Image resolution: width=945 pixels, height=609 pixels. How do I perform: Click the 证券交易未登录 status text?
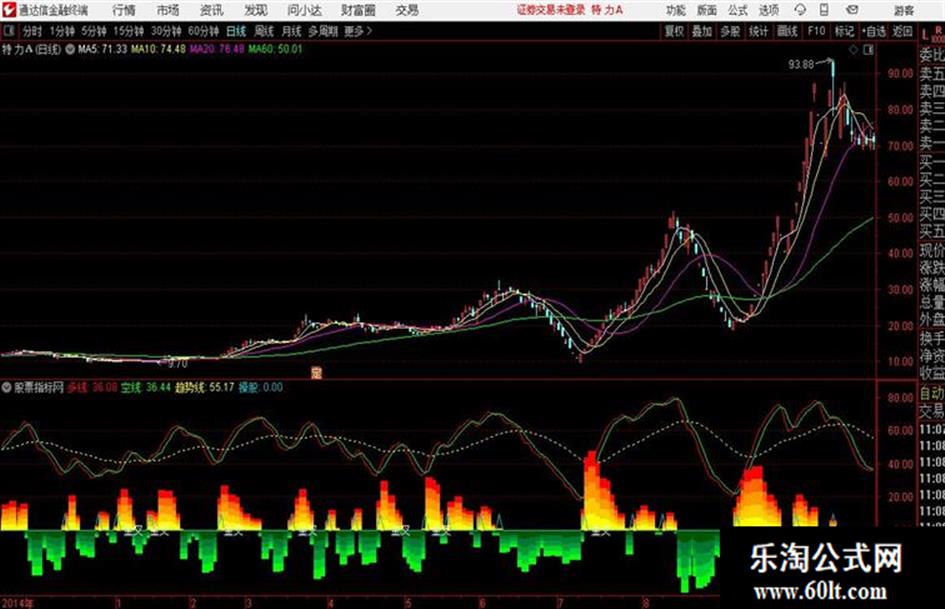click(551, 10)
